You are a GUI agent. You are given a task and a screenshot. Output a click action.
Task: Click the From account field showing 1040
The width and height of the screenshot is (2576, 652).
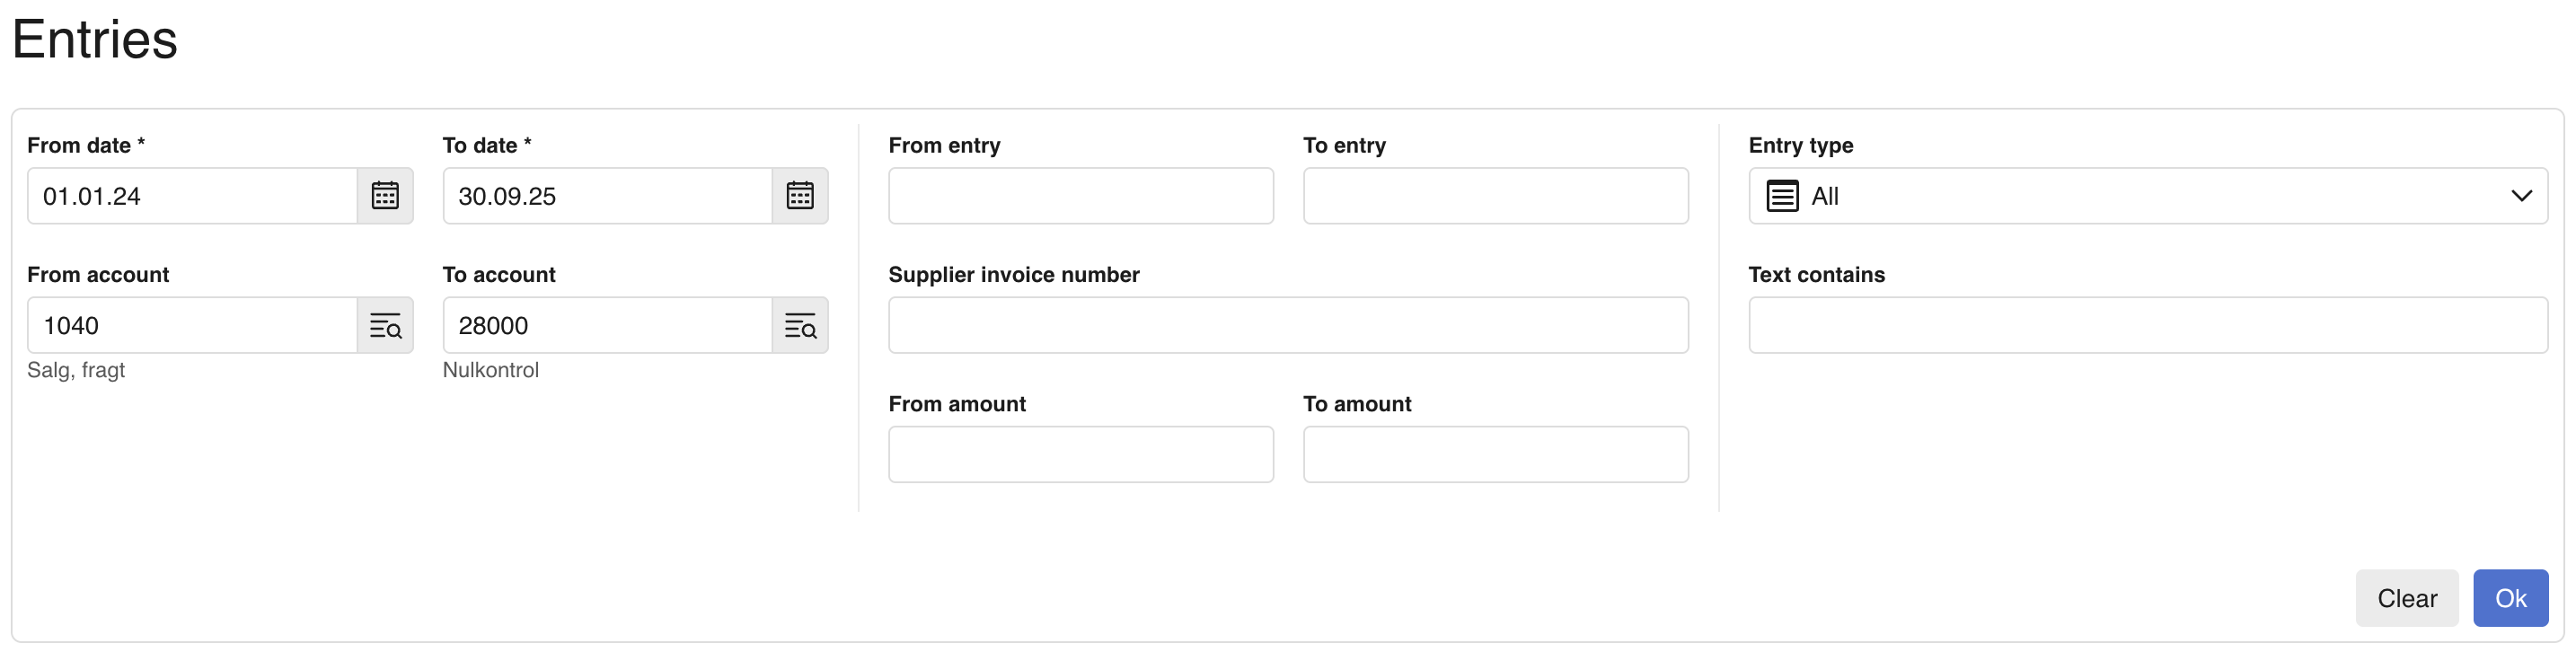pos(192,325)
